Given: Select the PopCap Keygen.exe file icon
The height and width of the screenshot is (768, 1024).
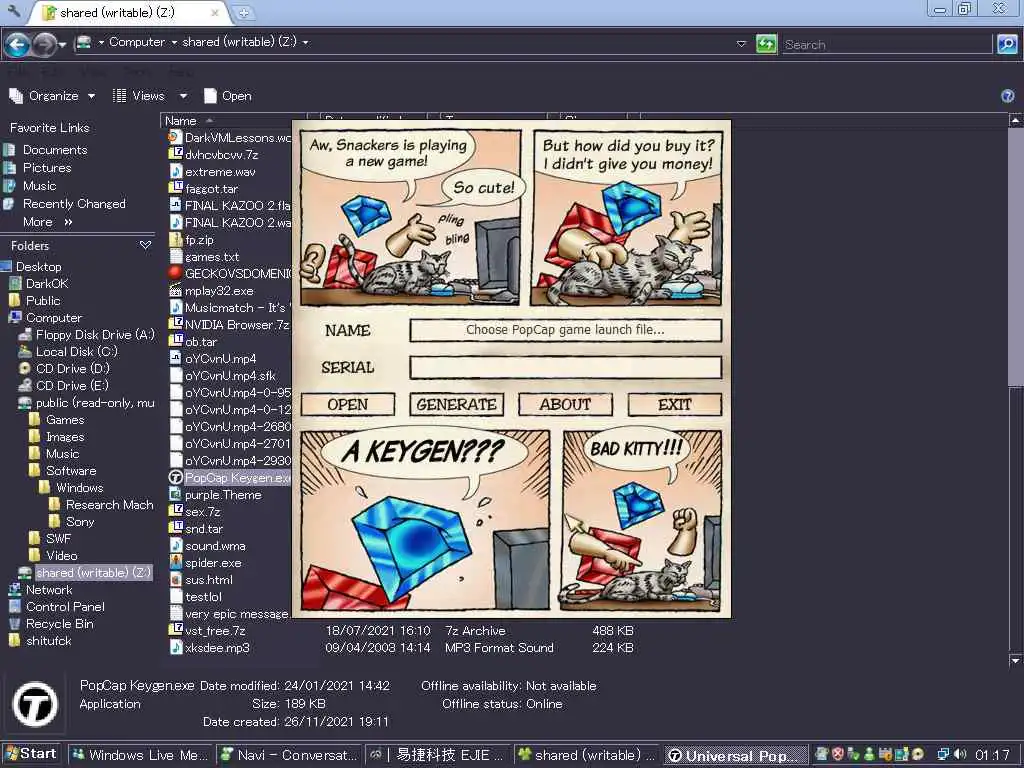Looking at the screenshot, I should (176, 477).
